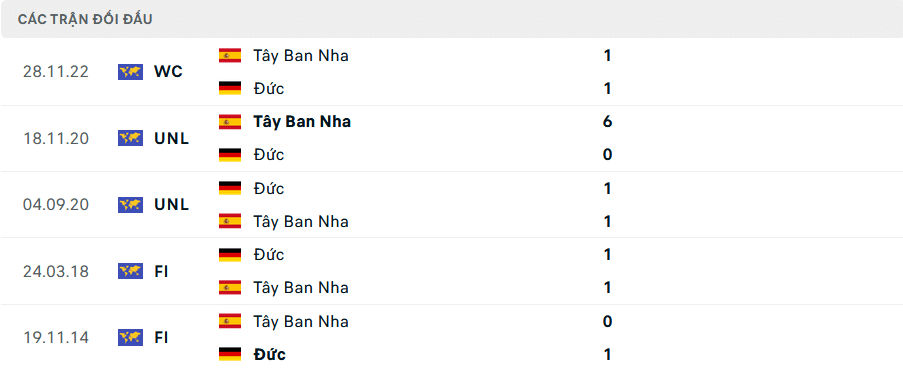Open bold Tây Ban Nha team link

[302, 122]
